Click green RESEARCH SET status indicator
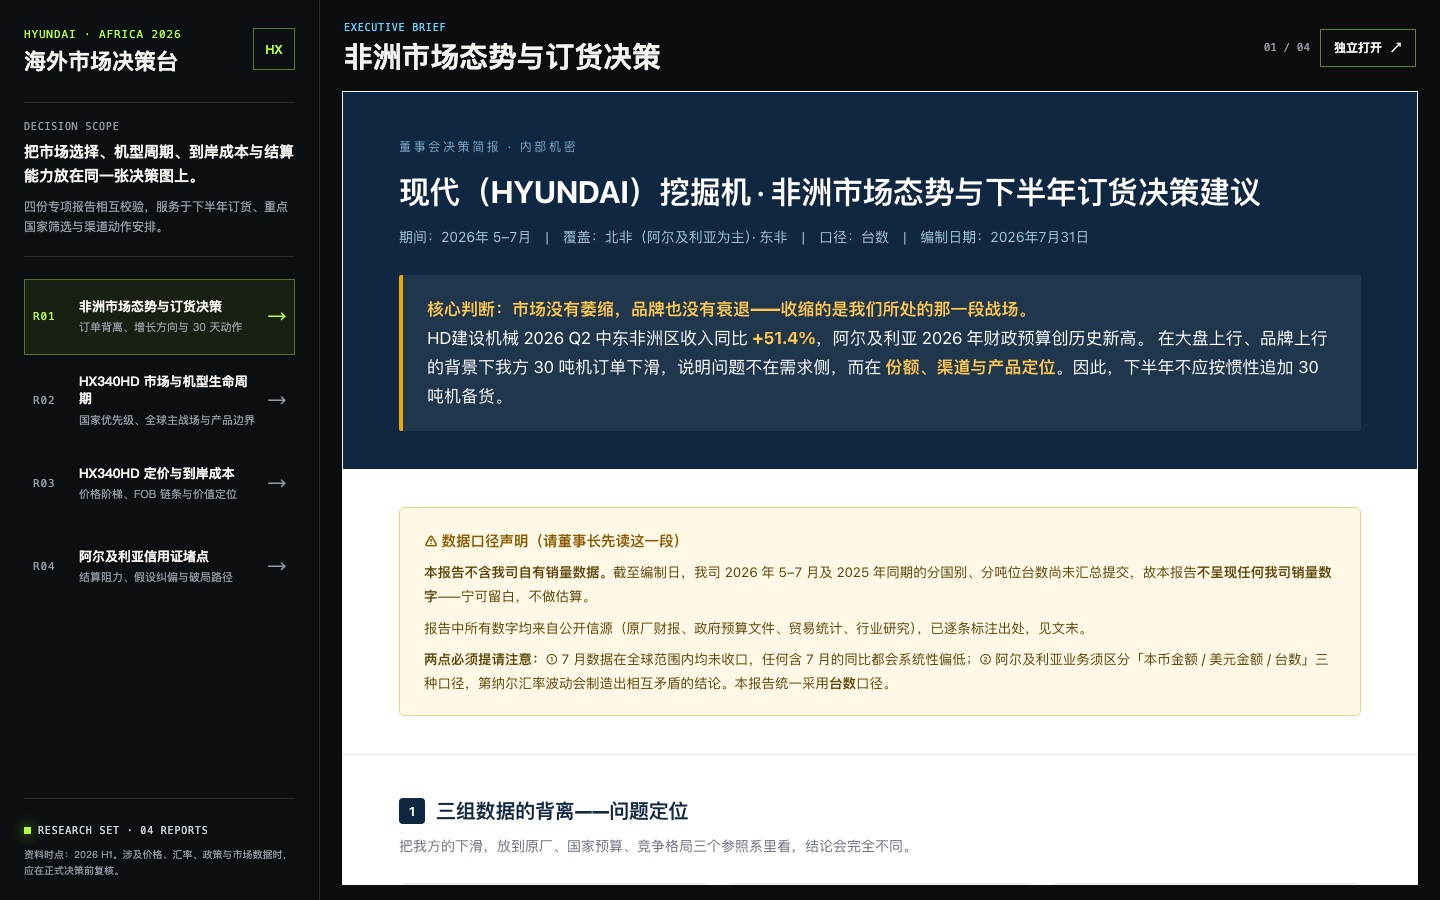The width and height of the screenshot is (1440, 900). point(28,830)
